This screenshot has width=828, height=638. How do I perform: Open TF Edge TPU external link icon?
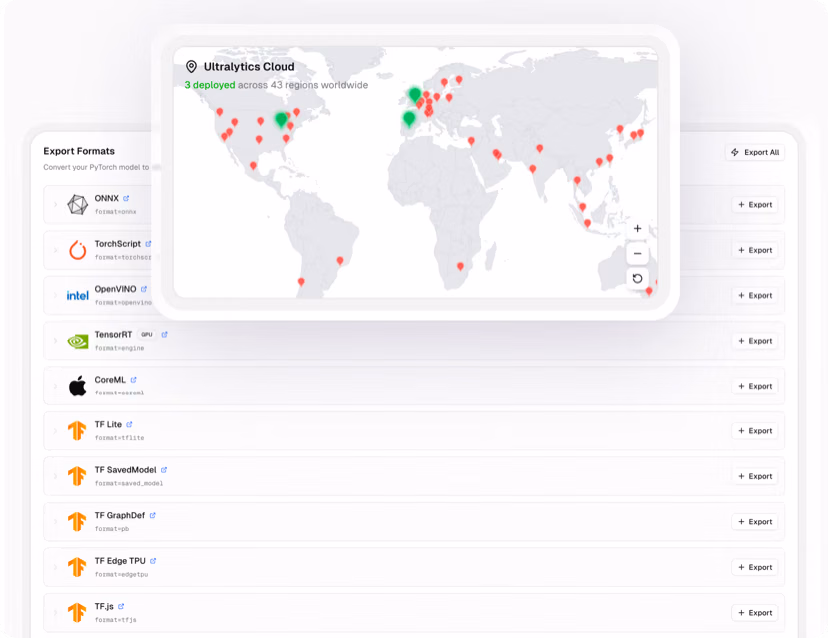point(153,561)
